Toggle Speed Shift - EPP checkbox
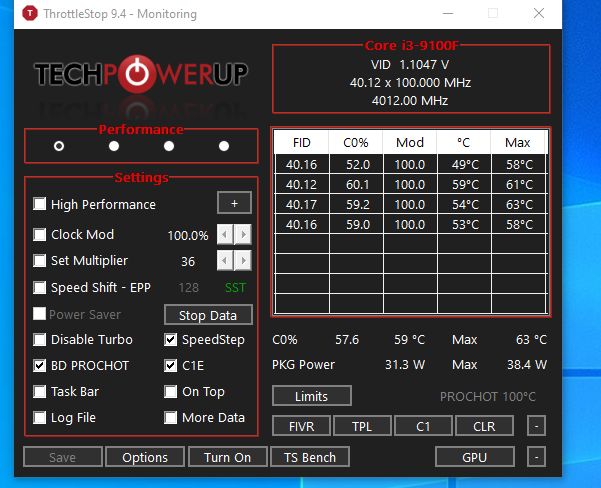 [x=39, y=287]
